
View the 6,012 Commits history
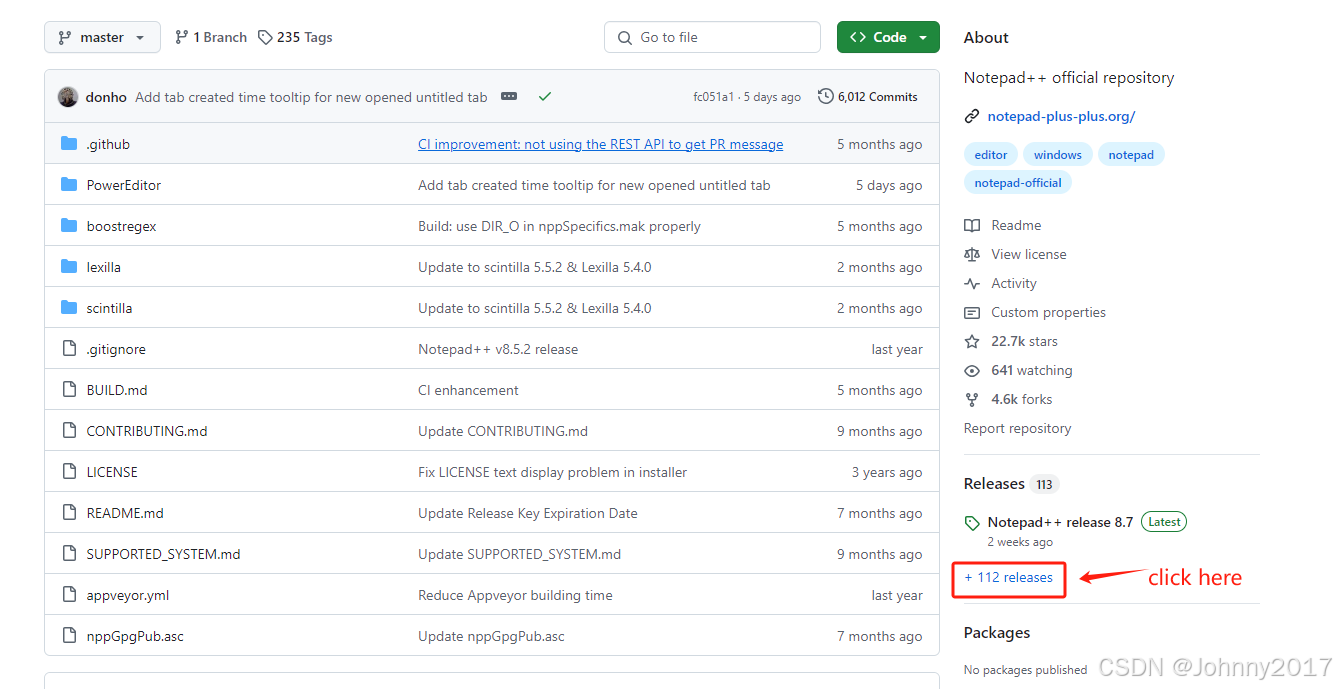(868, 97)
